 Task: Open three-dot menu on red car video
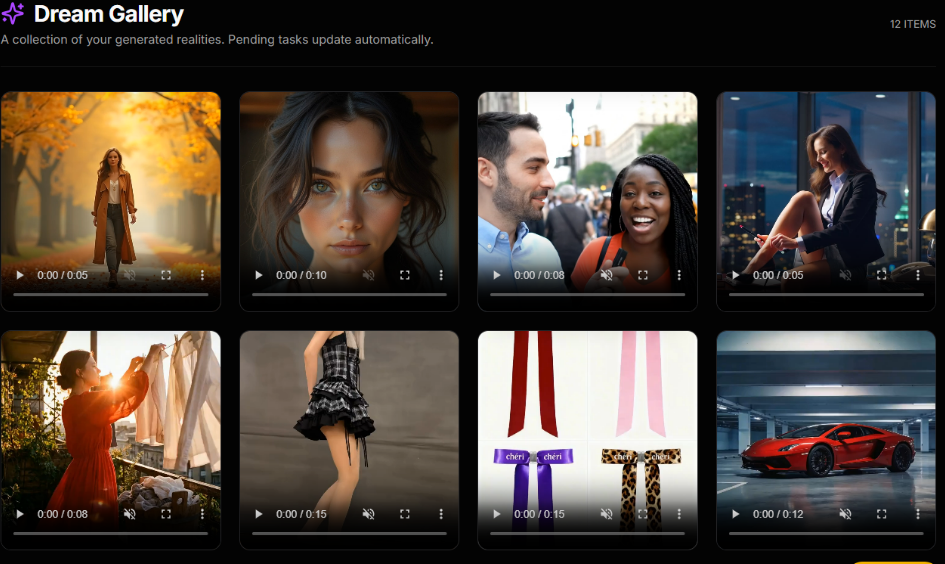918,514
